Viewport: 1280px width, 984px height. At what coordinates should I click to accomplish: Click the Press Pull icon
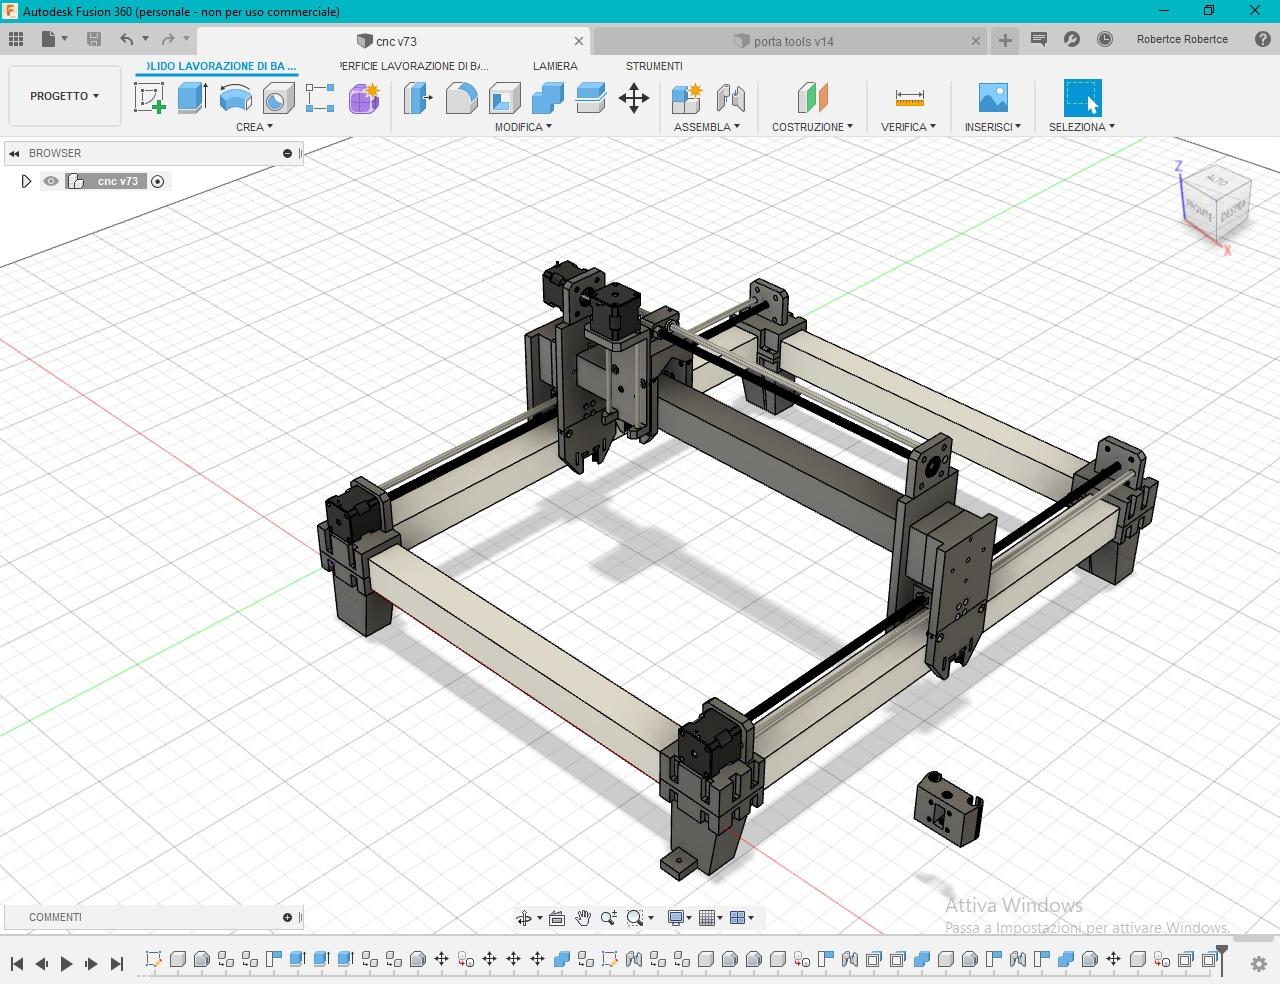point(418,98)
